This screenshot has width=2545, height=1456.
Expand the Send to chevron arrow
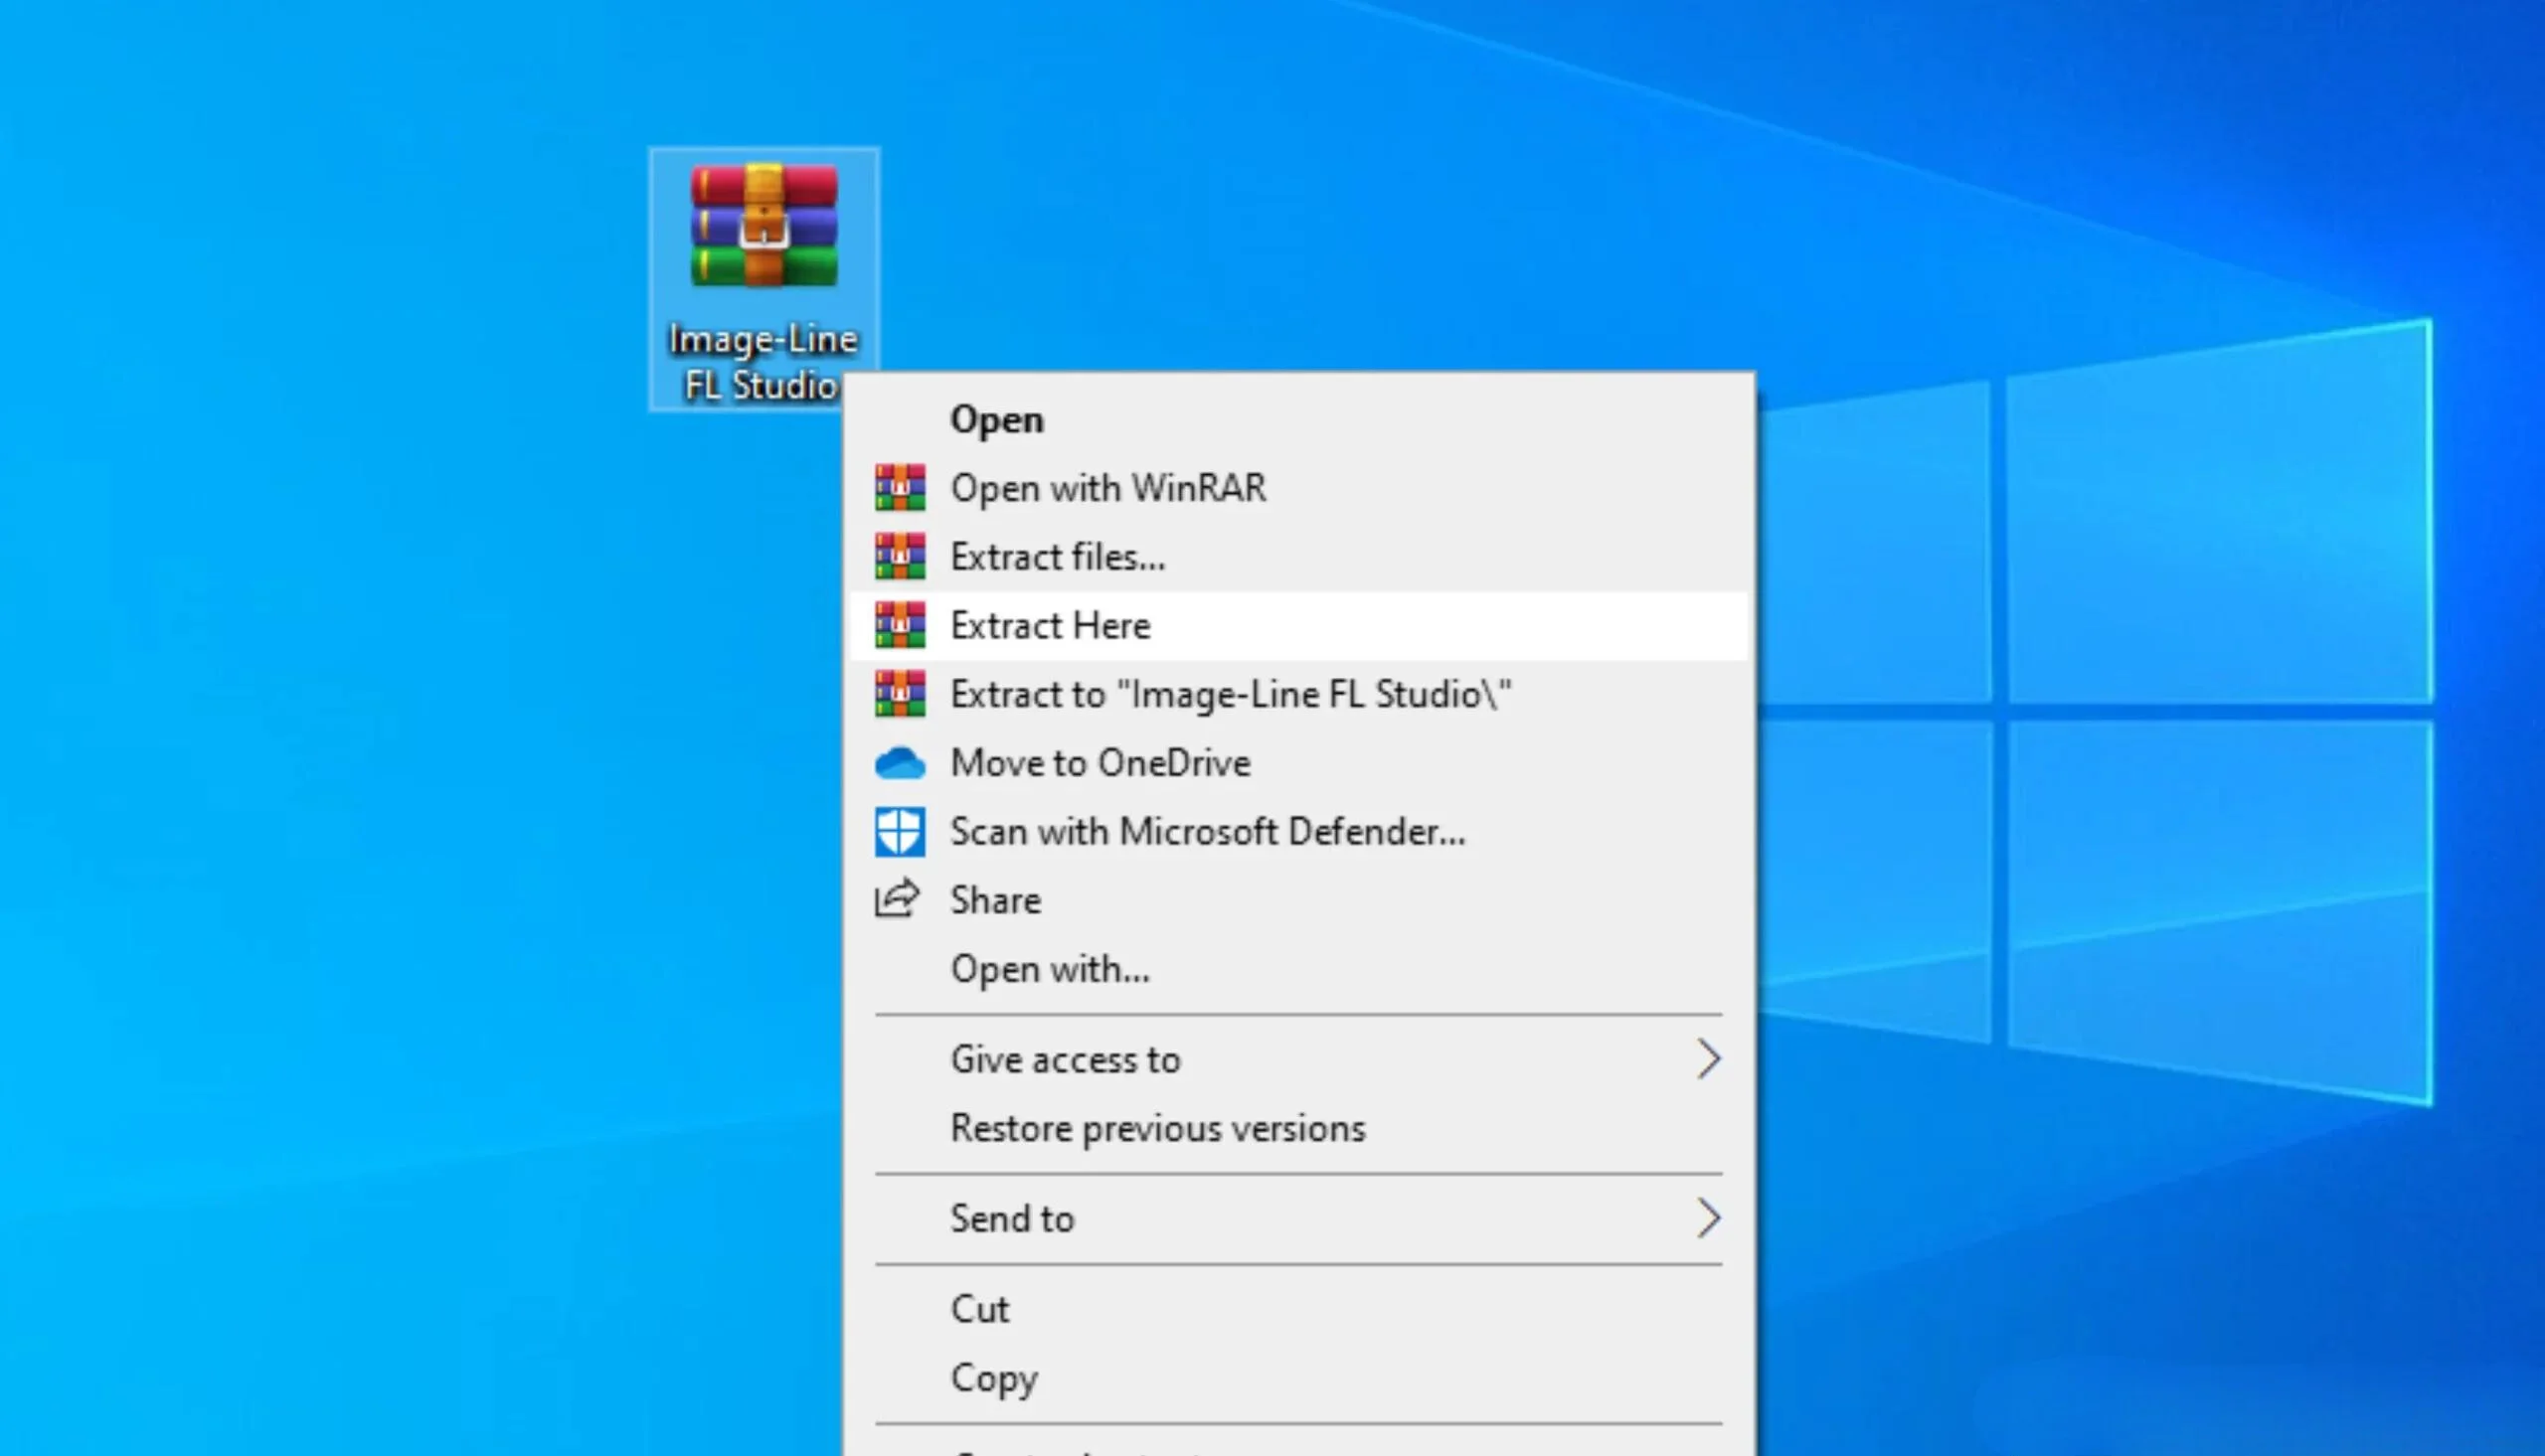click(1709, 1218)
